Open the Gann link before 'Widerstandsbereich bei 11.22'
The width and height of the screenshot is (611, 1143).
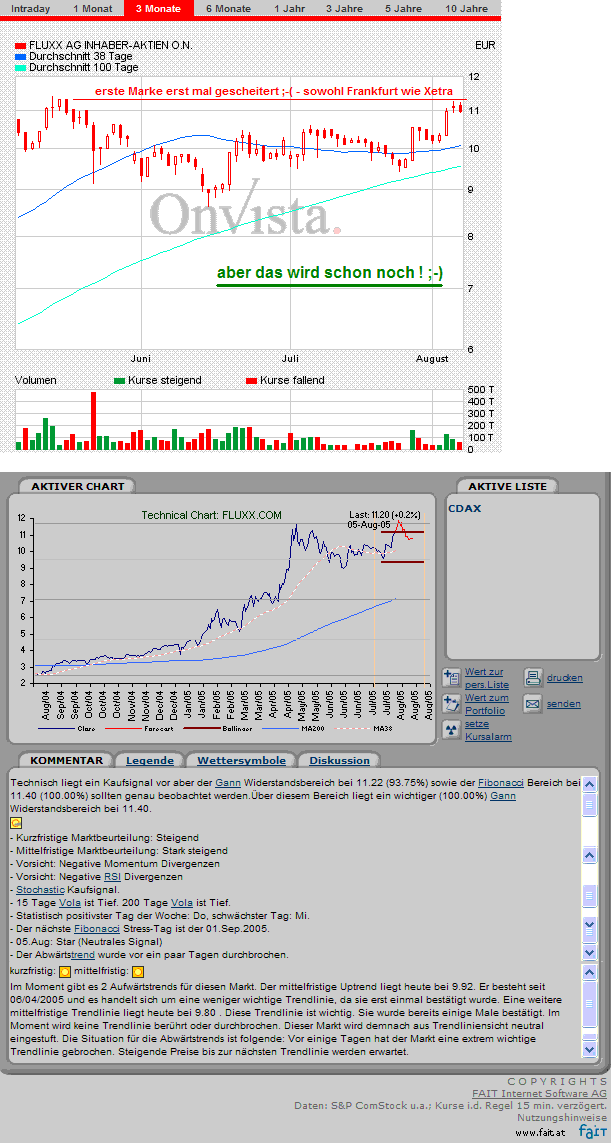[x=227, y=783]
